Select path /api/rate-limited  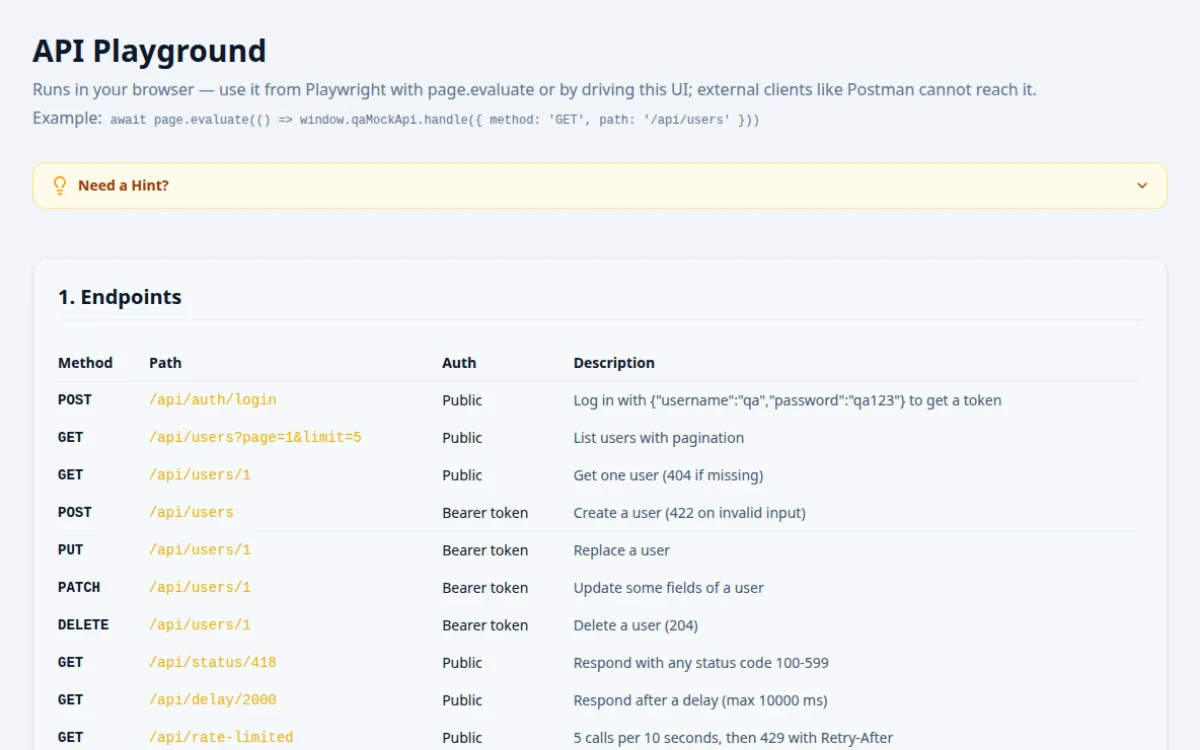pyautogui.click(x=221, y=737)
